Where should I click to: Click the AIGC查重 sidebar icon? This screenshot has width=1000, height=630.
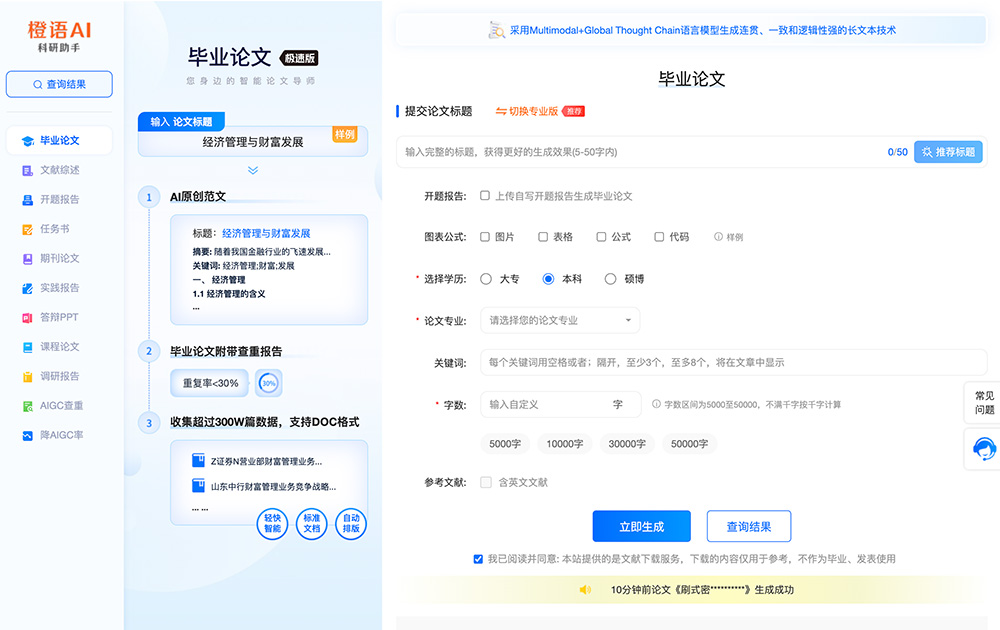click(x=27, y=406)
